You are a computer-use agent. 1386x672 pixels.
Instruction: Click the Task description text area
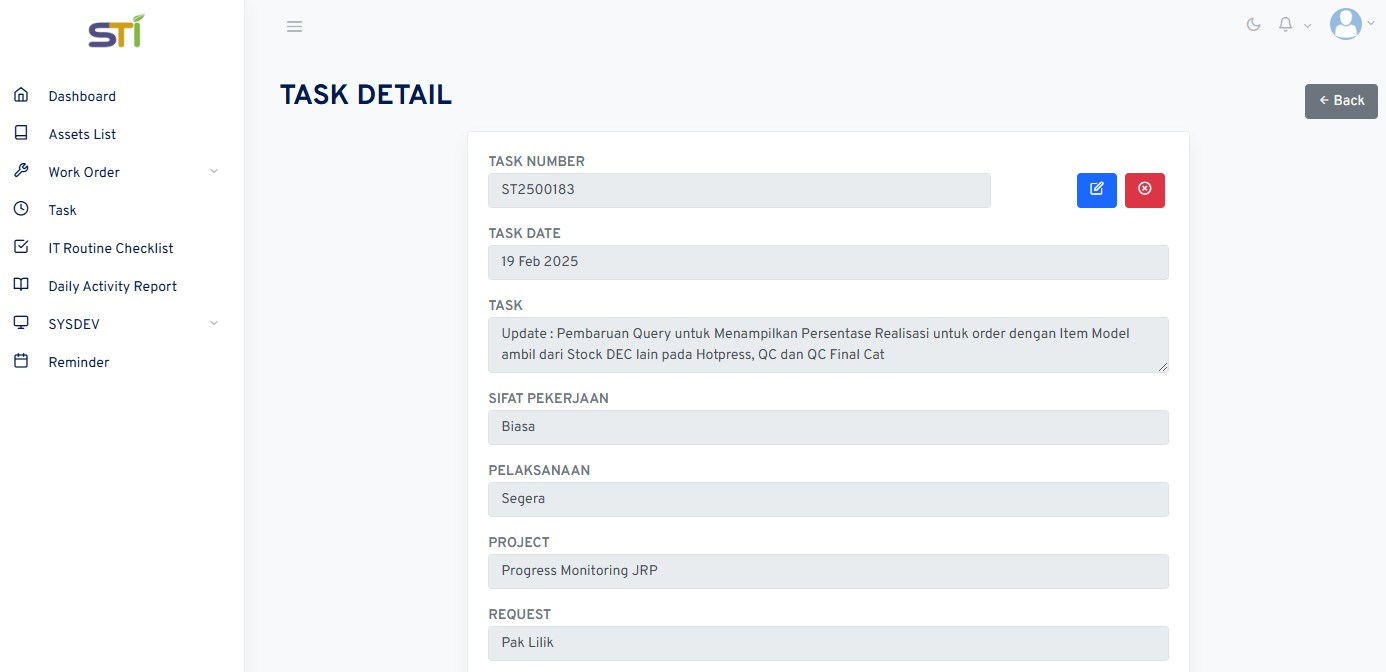[828, 345]
